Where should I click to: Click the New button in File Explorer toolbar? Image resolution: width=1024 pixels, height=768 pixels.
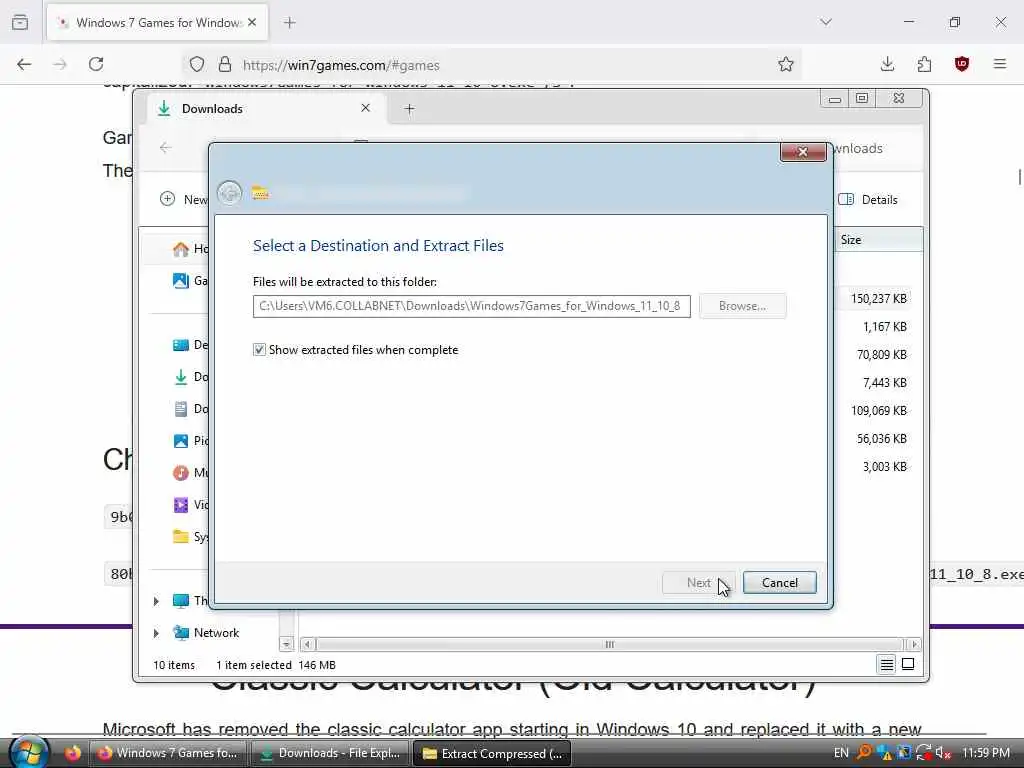click(x=184, y=199)
